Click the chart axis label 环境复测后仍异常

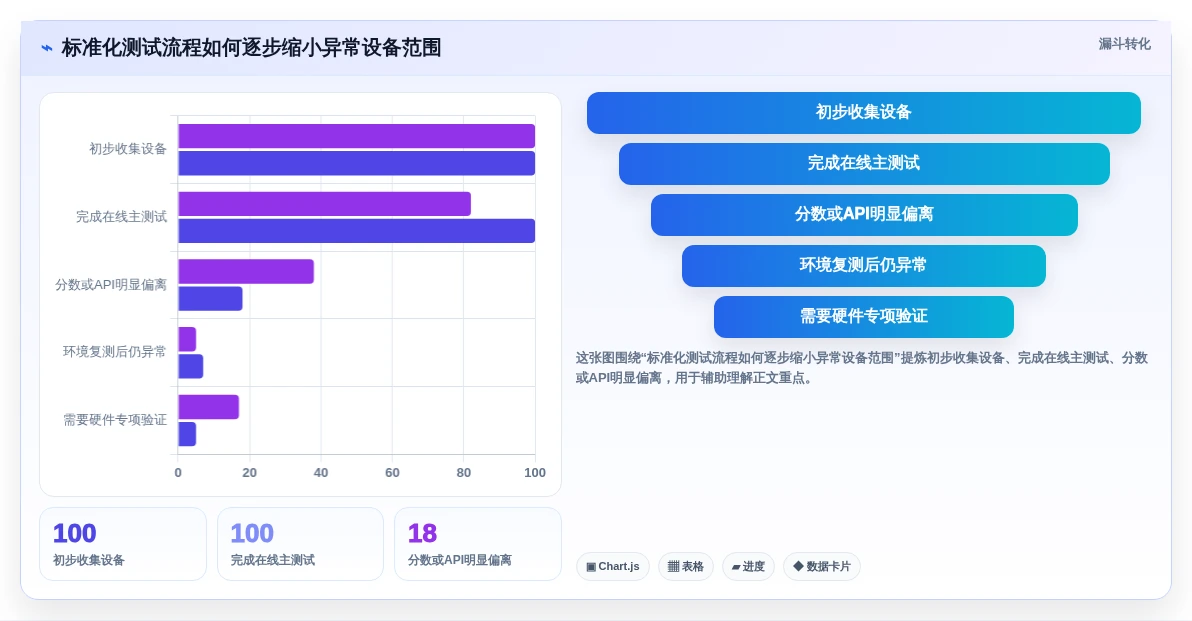pyautogui.click(x=115, y=352)
